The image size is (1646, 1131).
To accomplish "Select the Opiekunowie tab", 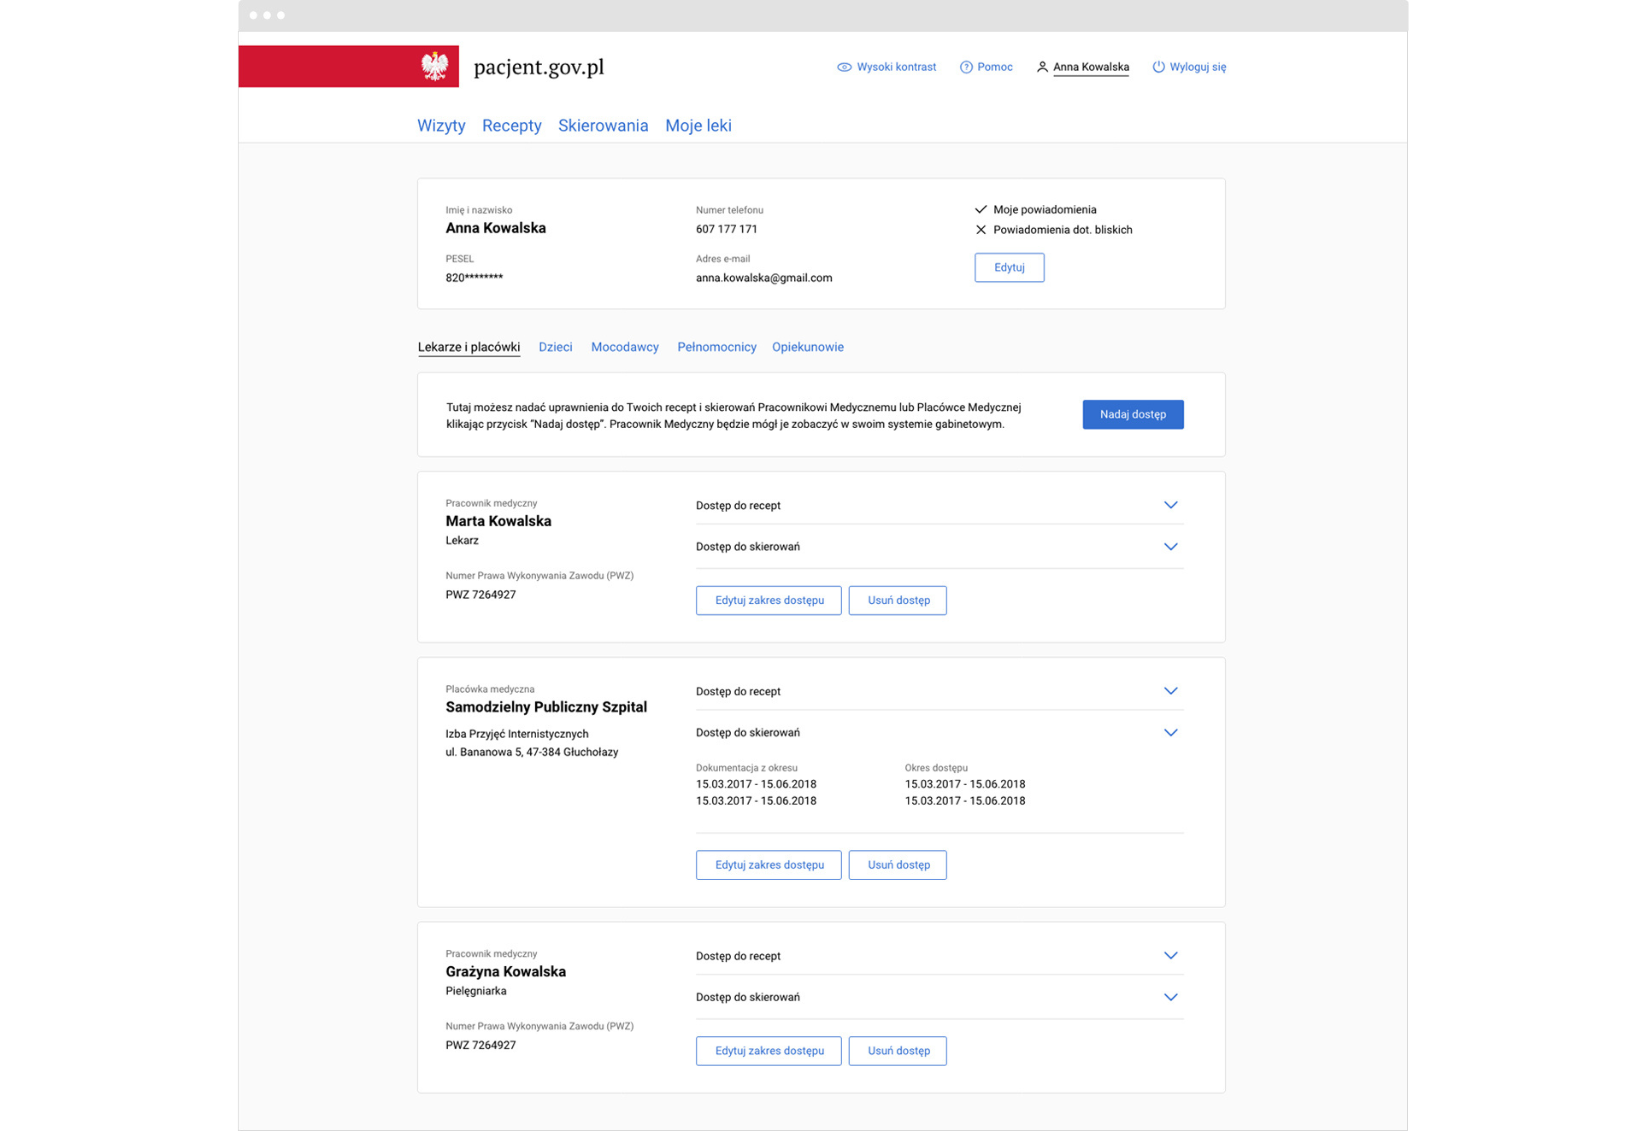I will (807, 347).
